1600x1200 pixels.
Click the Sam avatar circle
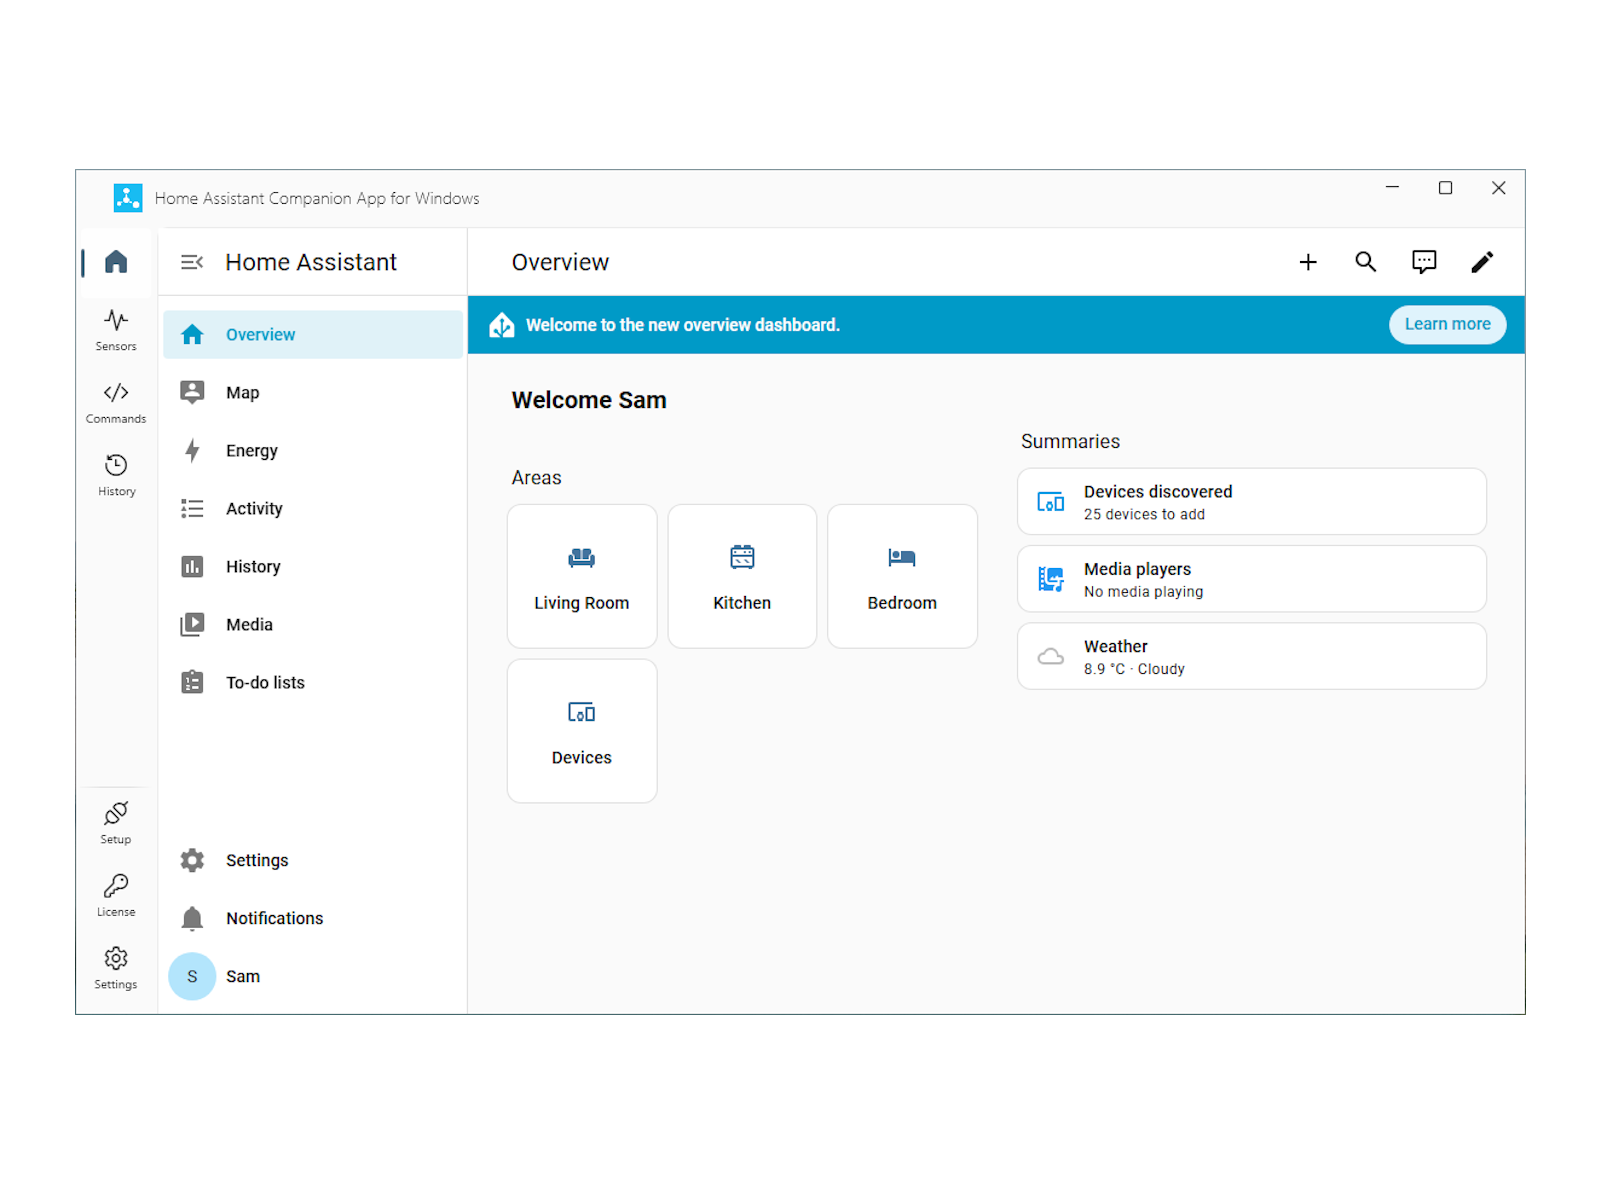click(192, 977)
